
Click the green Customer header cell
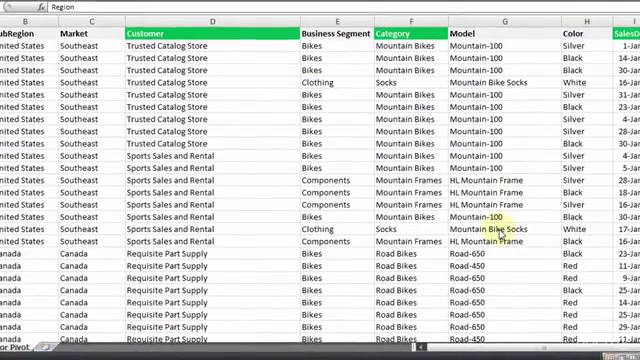coord(213,33)
